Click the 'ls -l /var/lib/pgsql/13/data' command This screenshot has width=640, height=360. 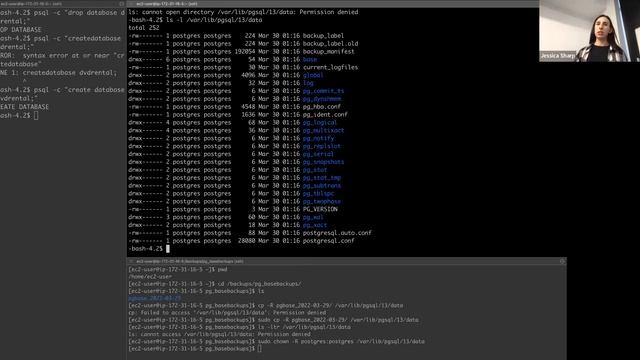(x=214, y=20)
